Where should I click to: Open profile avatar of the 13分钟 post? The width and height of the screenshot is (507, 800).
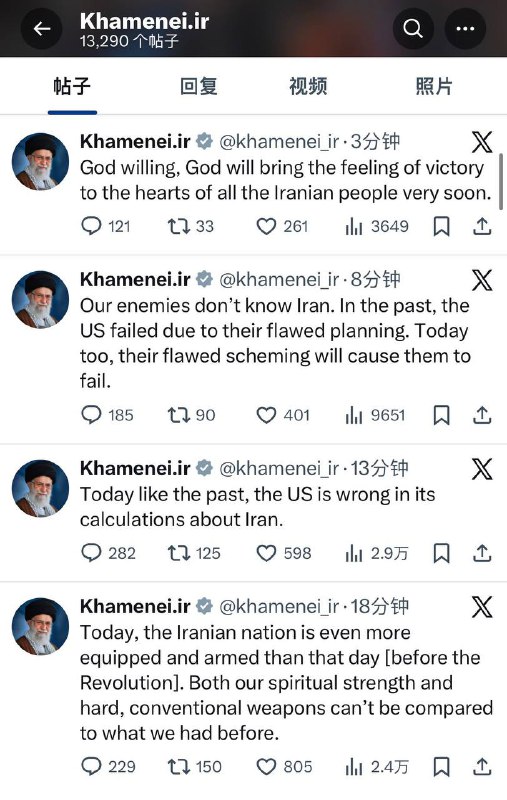[40, 488]
